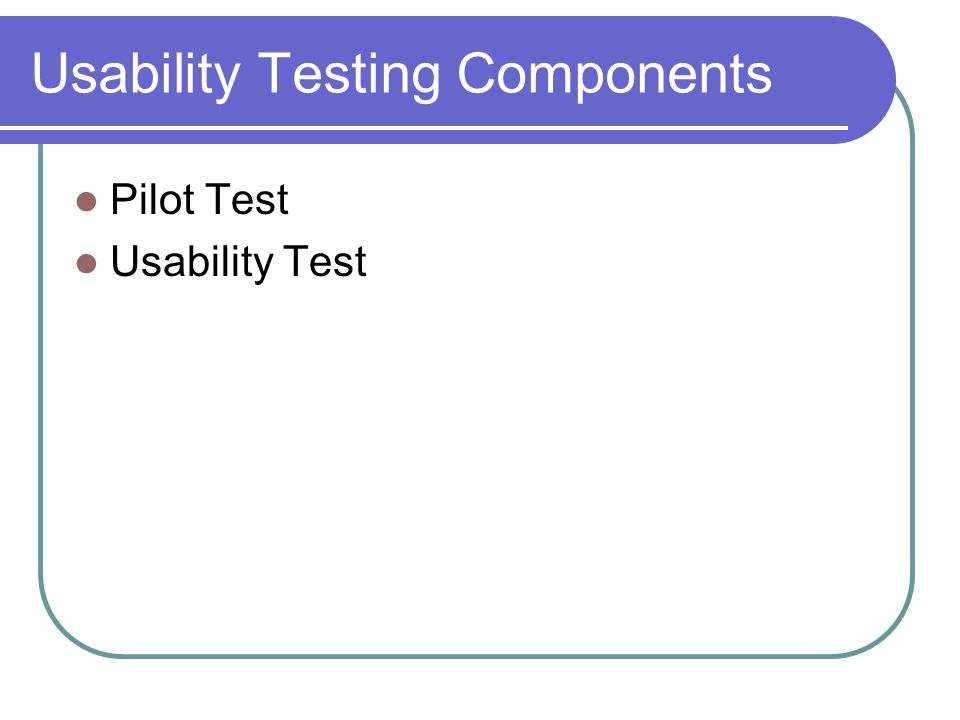Select the white underline below the title
The image size is (960, 720).
point(424,128)
